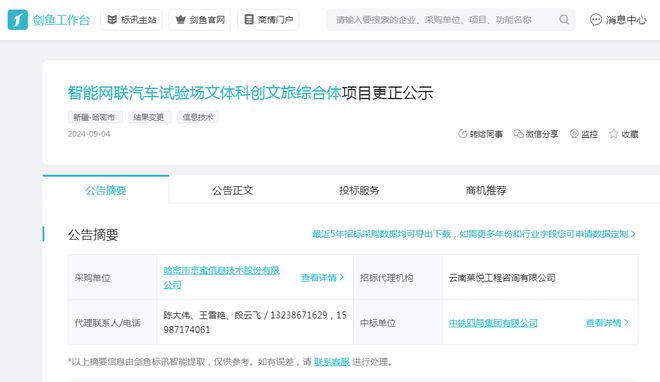This screenshot has width=660, height=382.
Task: Click the magnifier search icon
Action: (x=564, y=20)
